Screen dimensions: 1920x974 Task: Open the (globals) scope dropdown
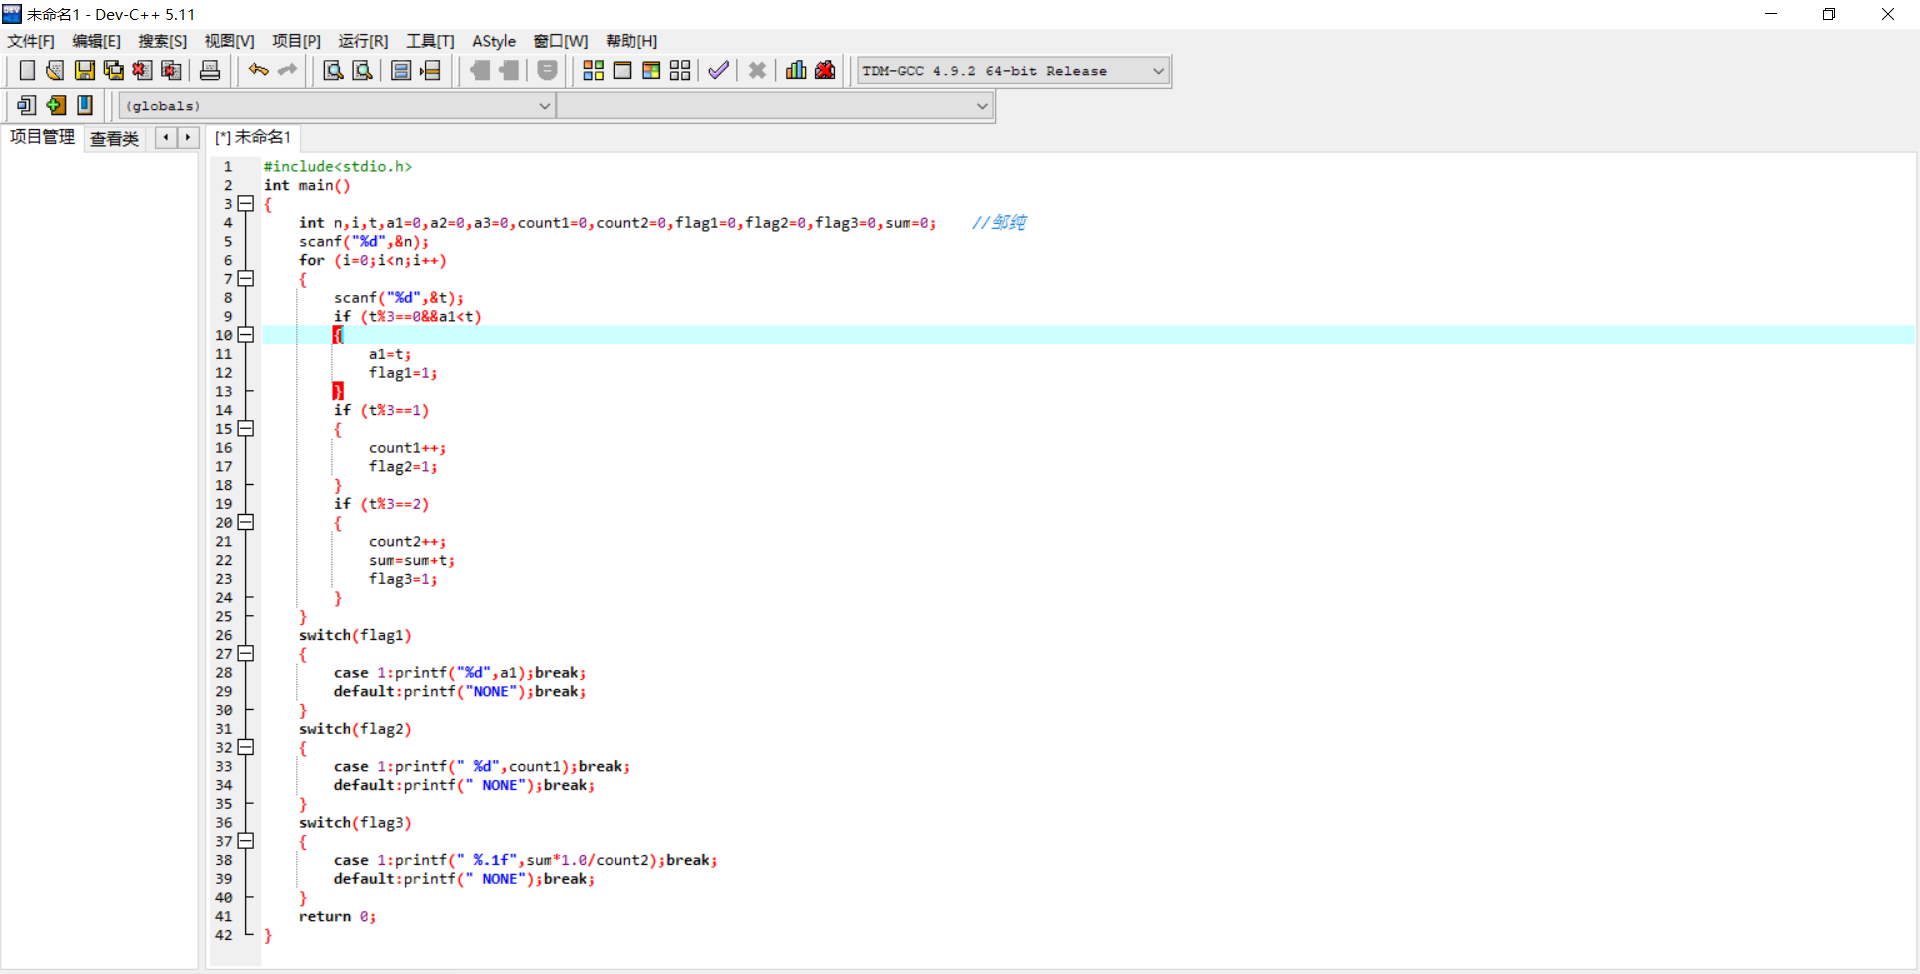pyautogui.click(x=337, y=106)
